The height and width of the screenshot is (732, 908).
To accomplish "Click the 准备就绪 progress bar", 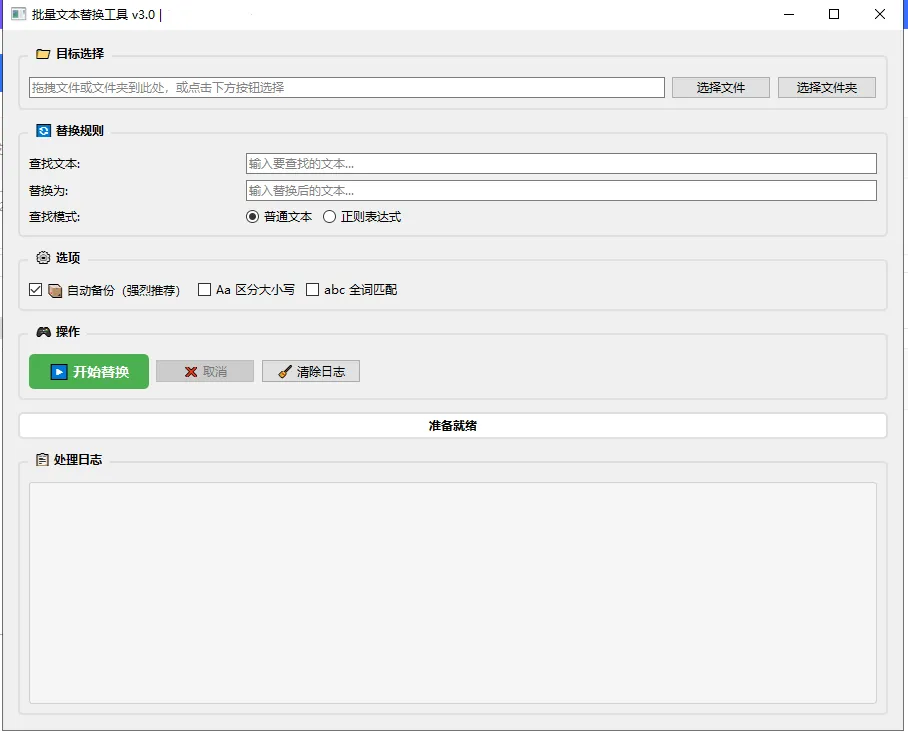I will pos(452,424).
